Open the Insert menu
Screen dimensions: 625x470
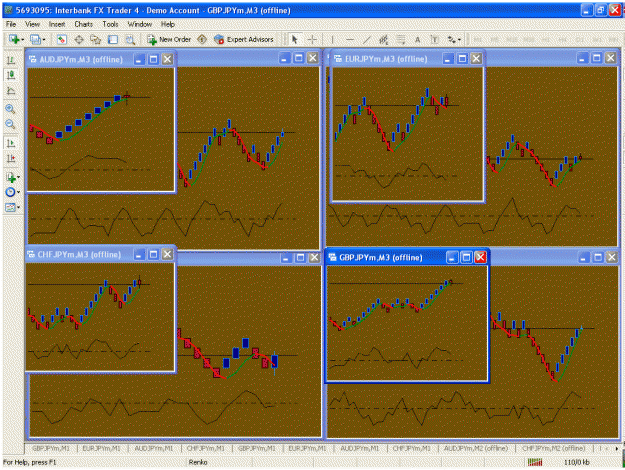click(57, 24)
